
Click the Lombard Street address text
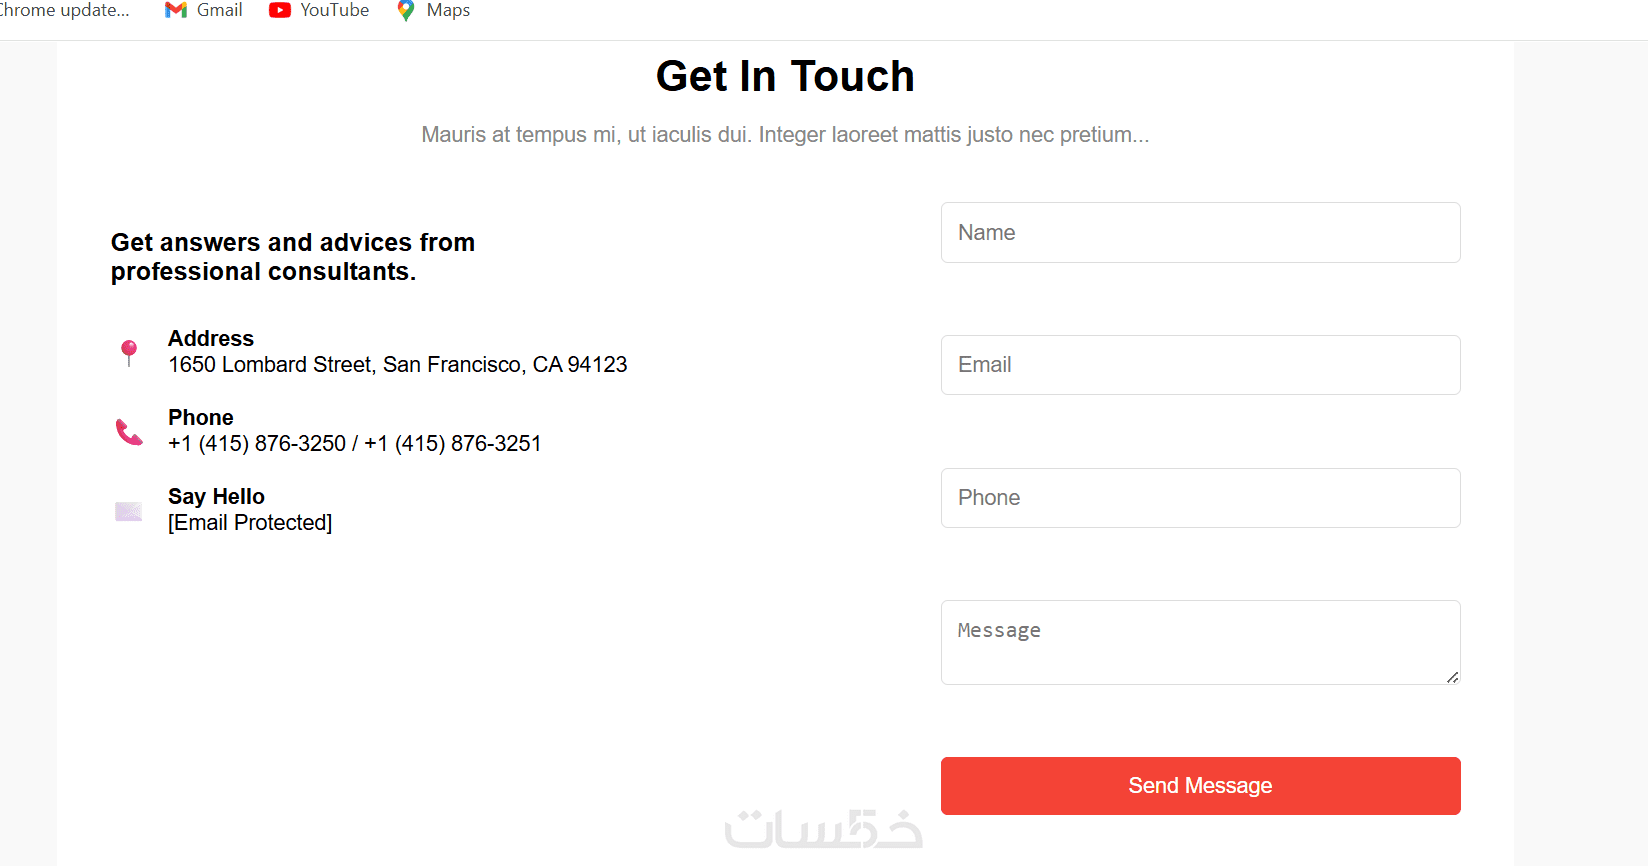click(x=397, y=365)
